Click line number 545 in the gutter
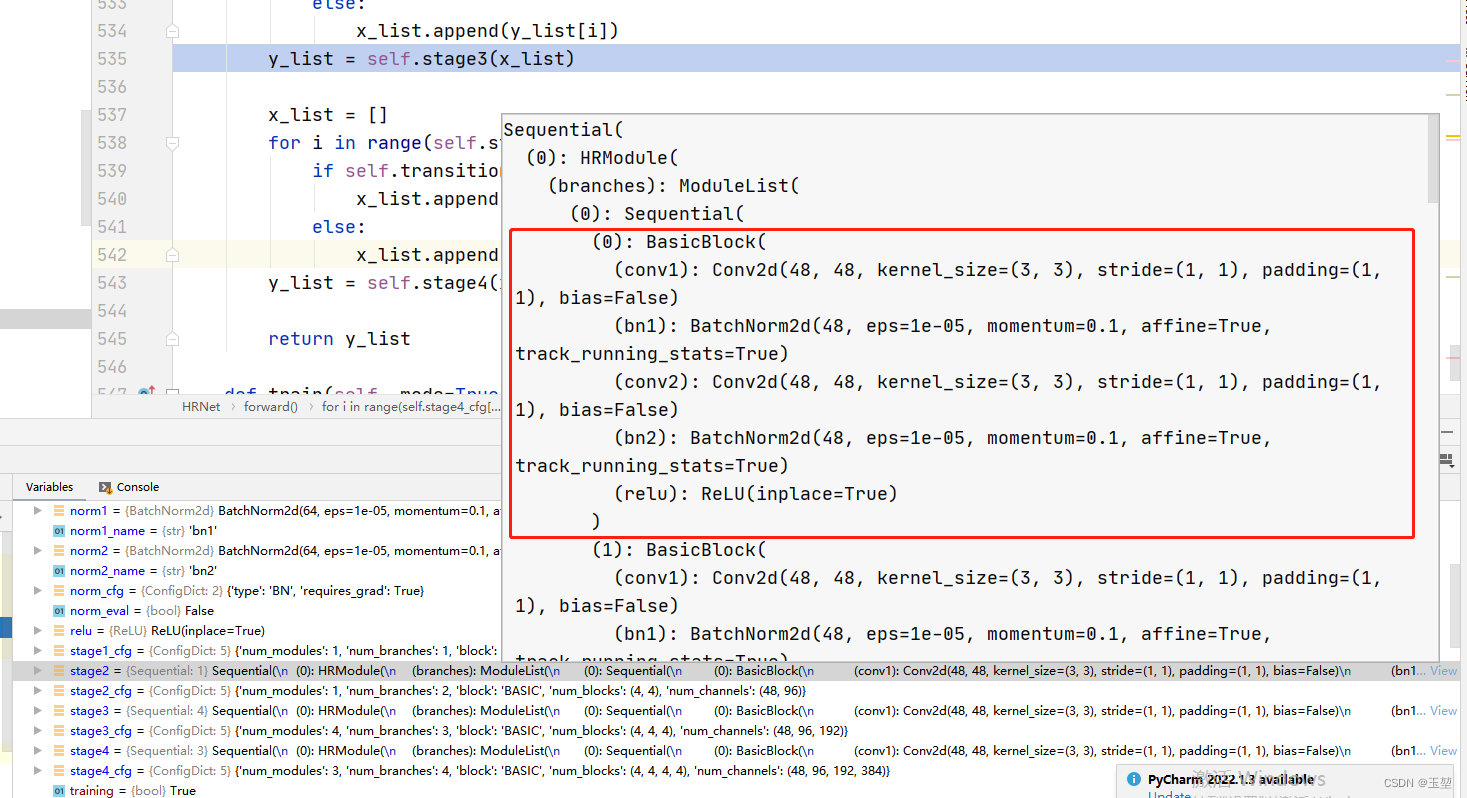The image size is (1467, 798). pyautogui.click(x=112, y=339)
